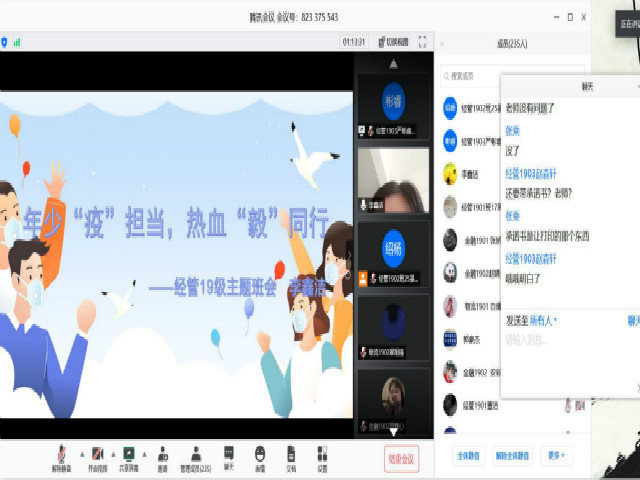
Task: Select member with panda avatar
Action: point(472,273)
